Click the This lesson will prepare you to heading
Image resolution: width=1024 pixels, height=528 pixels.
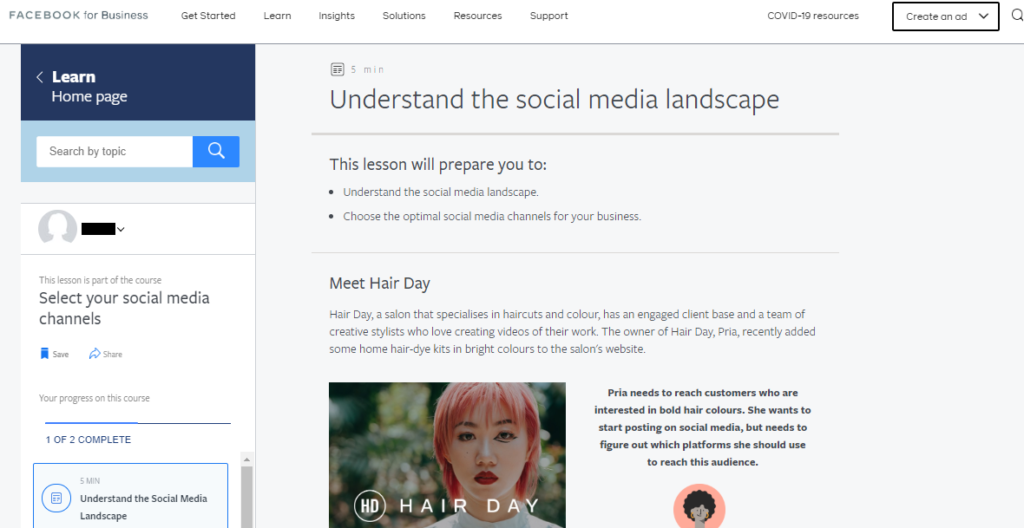[x=438, y=165]
